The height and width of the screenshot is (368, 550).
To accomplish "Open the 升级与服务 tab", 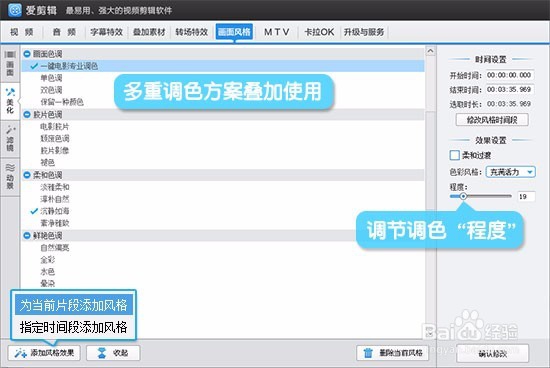I will (364, 32).
